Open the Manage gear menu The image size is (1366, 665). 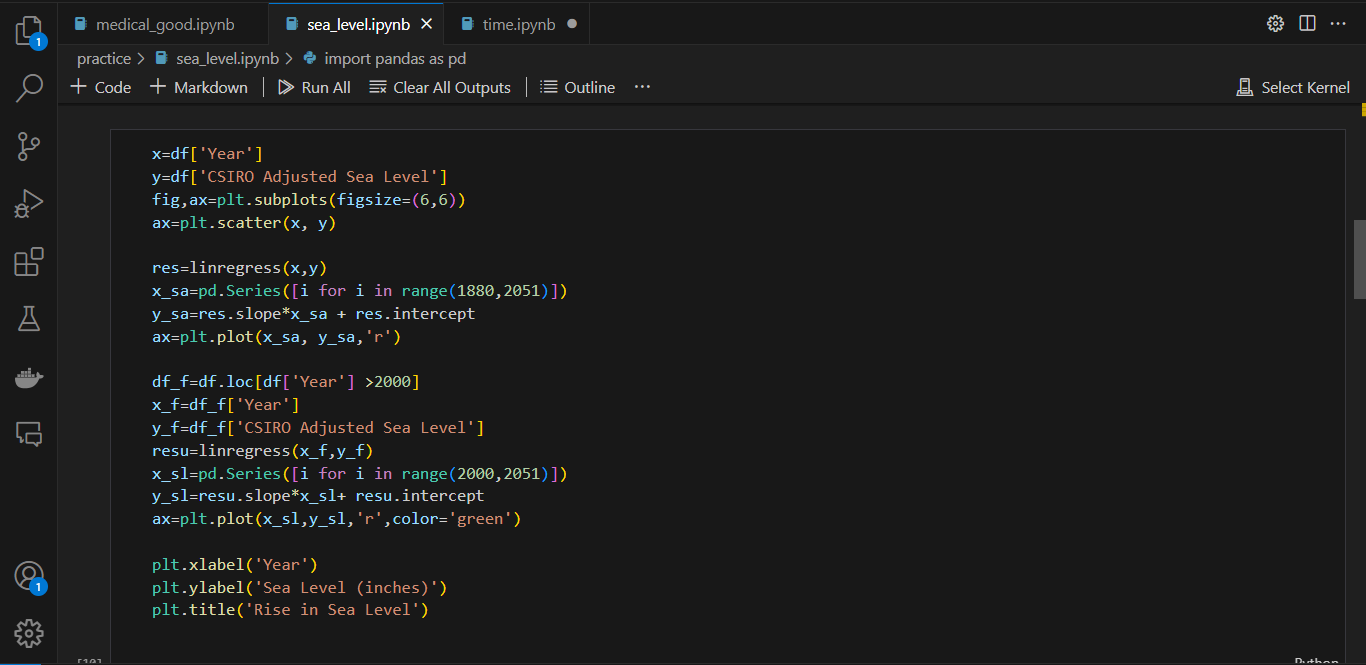(29, 633)
